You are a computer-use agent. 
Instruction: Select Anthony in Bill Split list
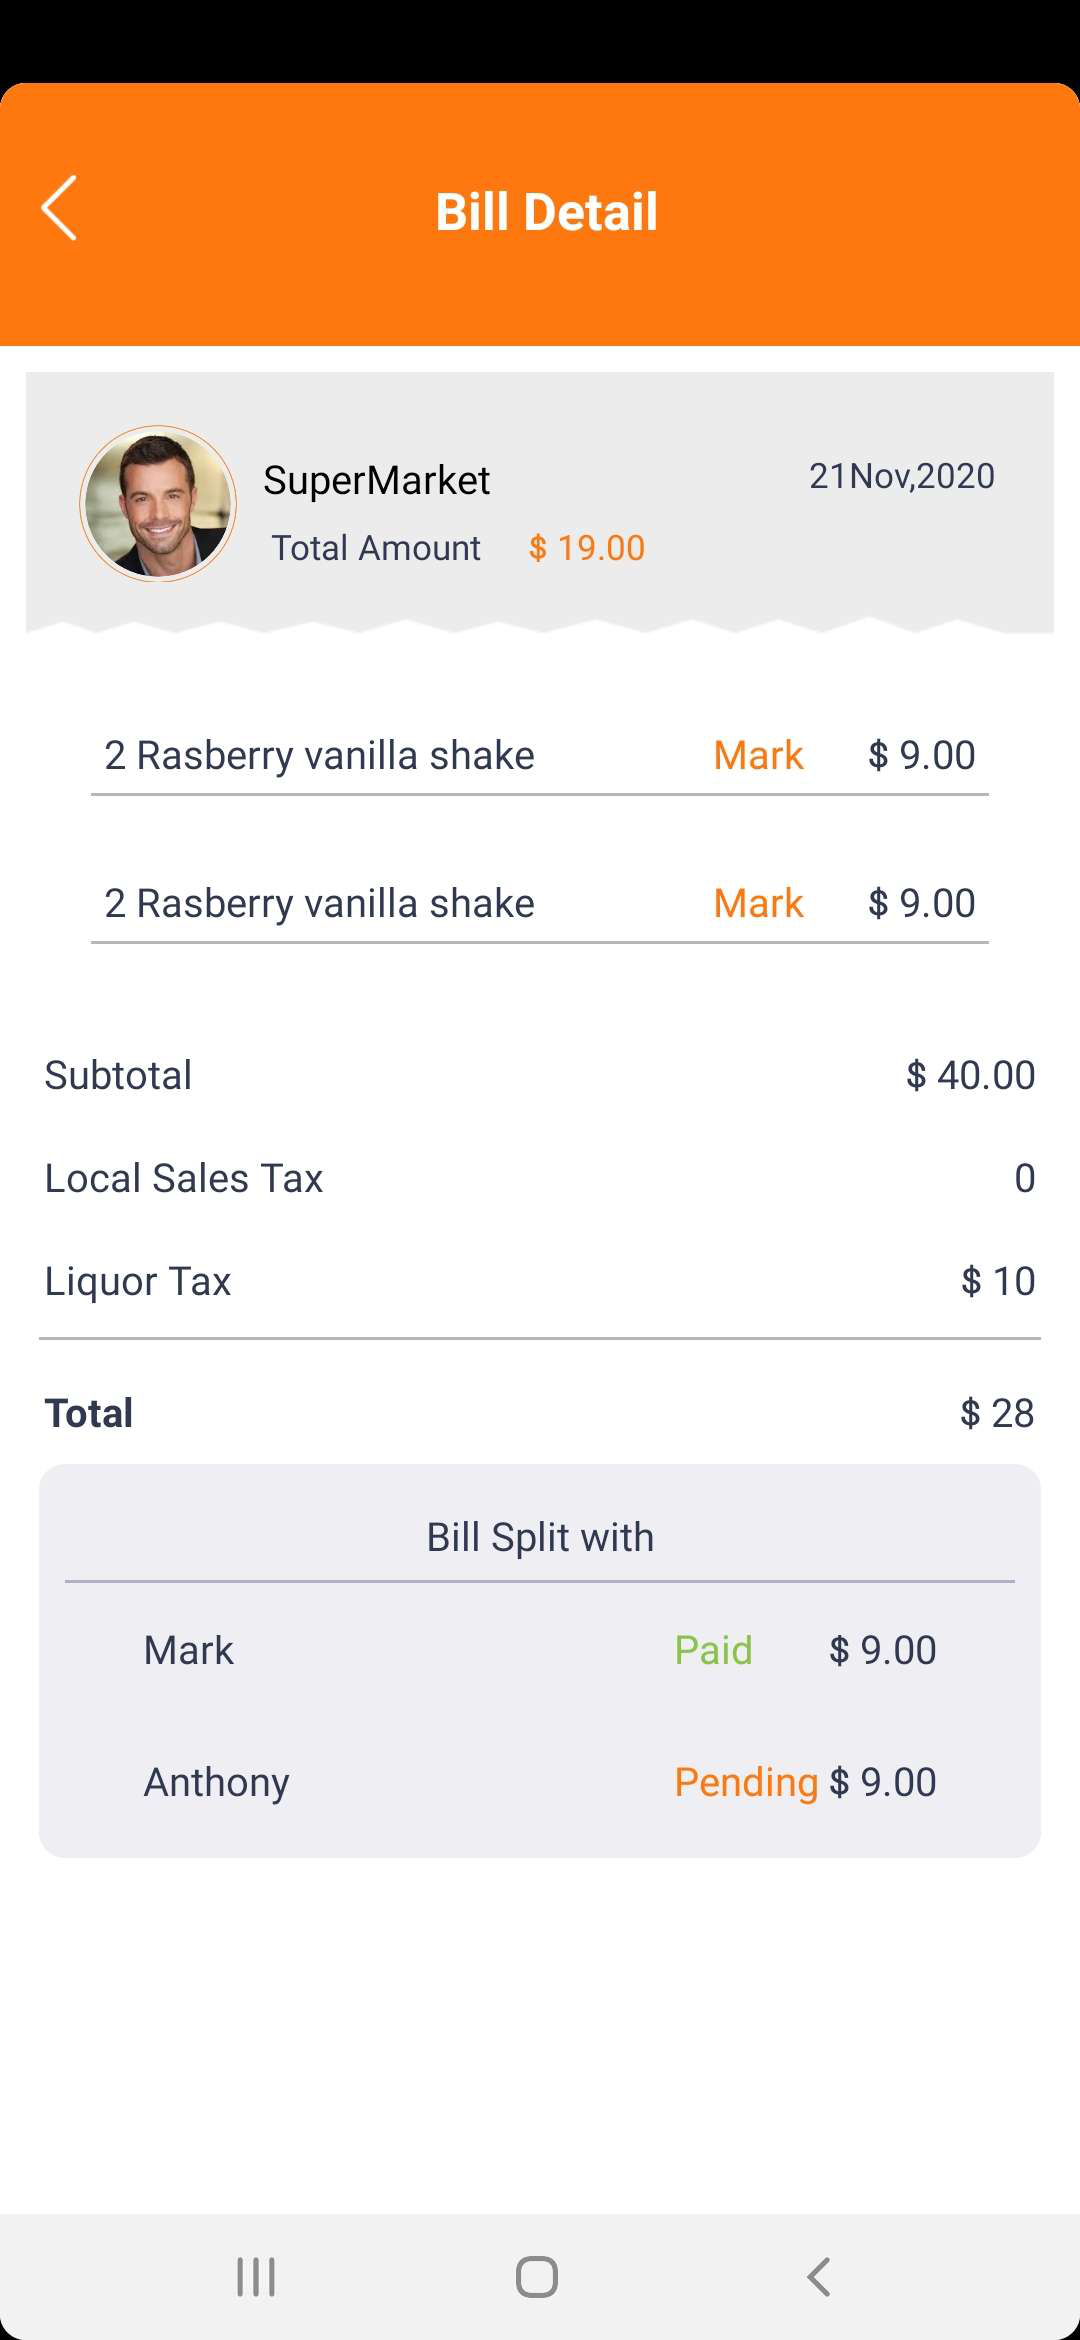click(217, 1782)
